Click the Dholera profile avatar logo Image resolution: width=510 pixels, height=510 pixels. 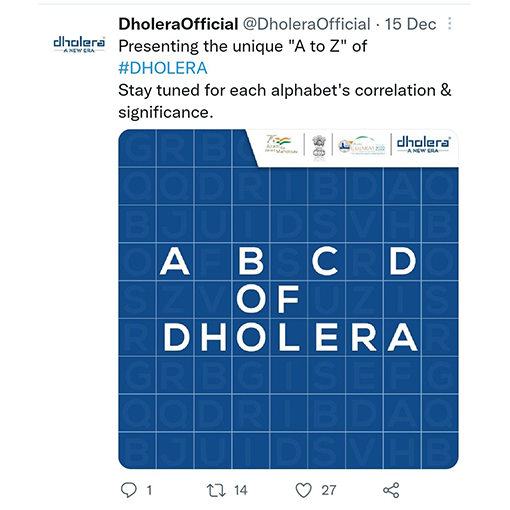click(x=79, y=44)
